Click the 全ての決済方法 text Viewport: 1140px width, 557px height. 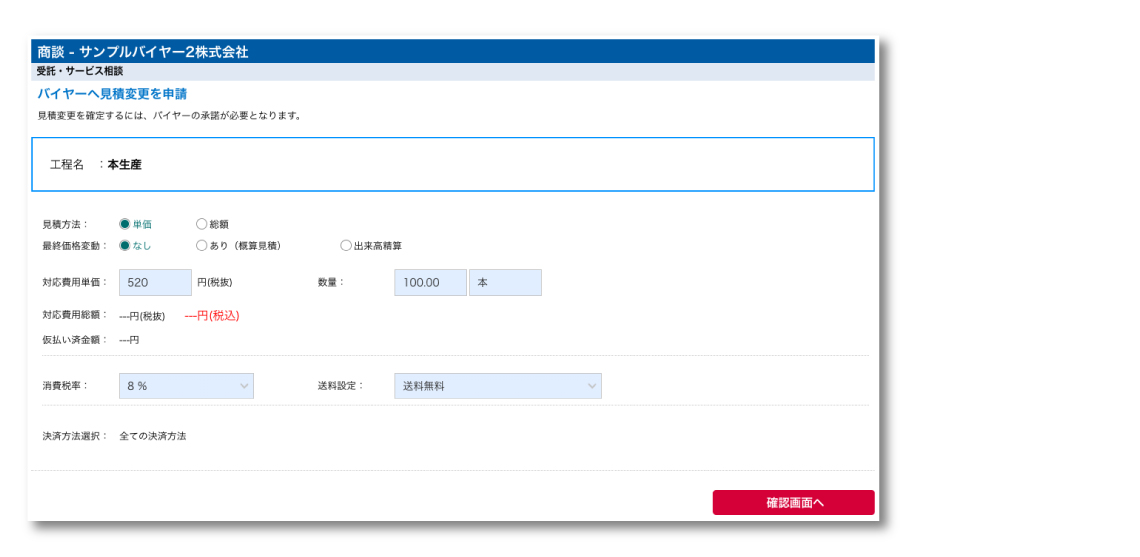[152, 437]
